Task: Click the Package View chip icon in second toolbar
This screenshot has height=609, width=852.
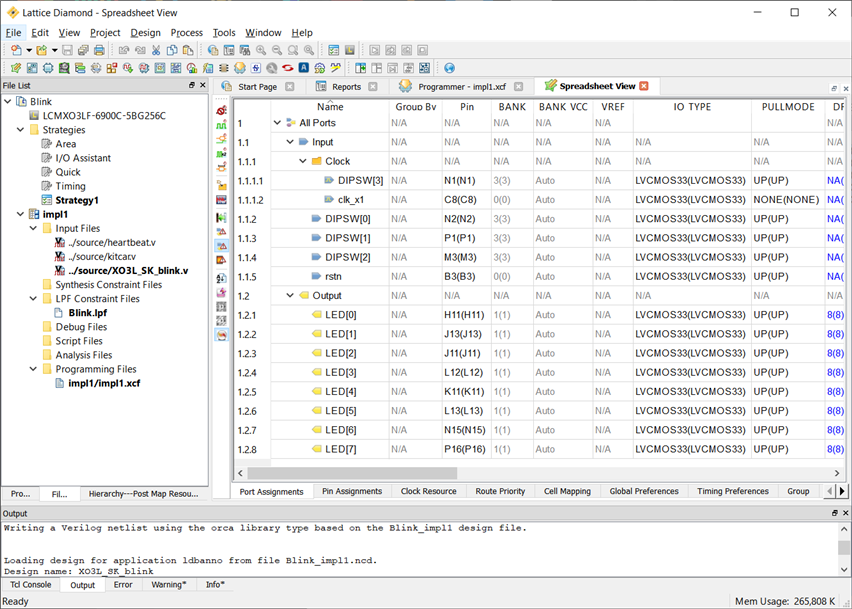Action: pyautogui.click(x=48, y=68)
